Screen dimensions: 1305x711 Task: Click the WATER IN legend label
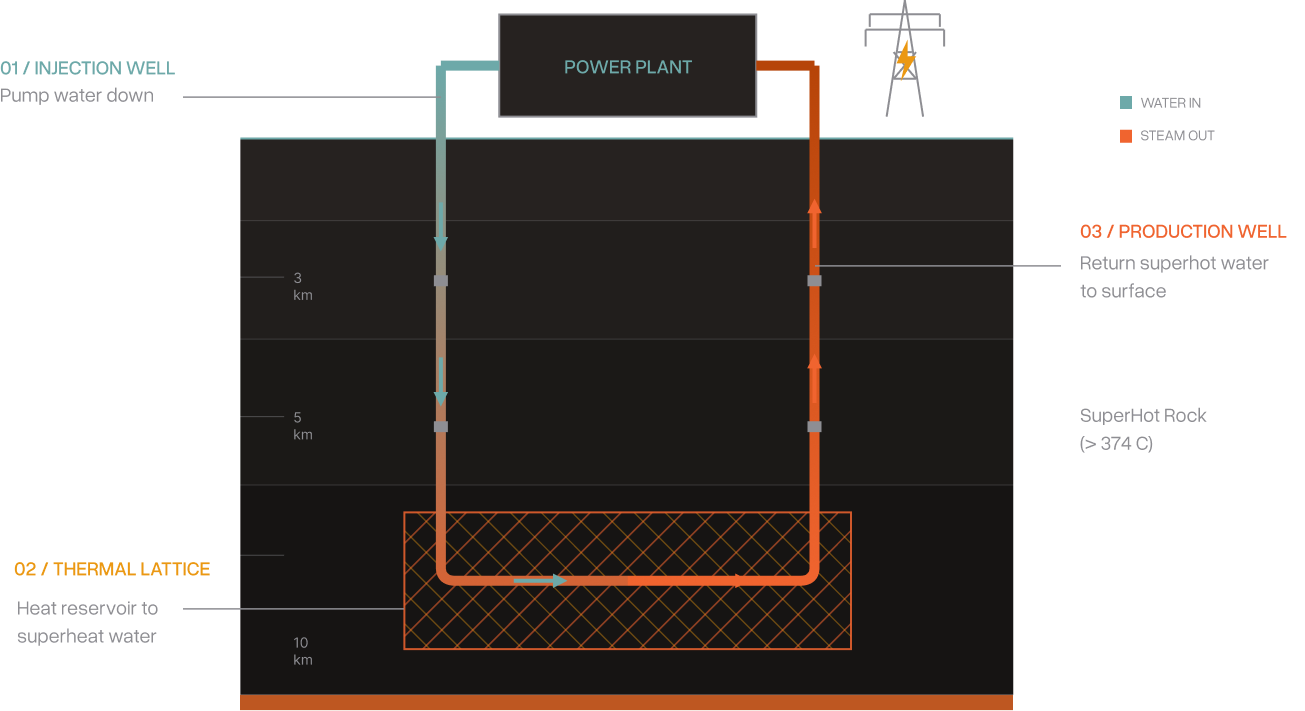(1170, 103)
